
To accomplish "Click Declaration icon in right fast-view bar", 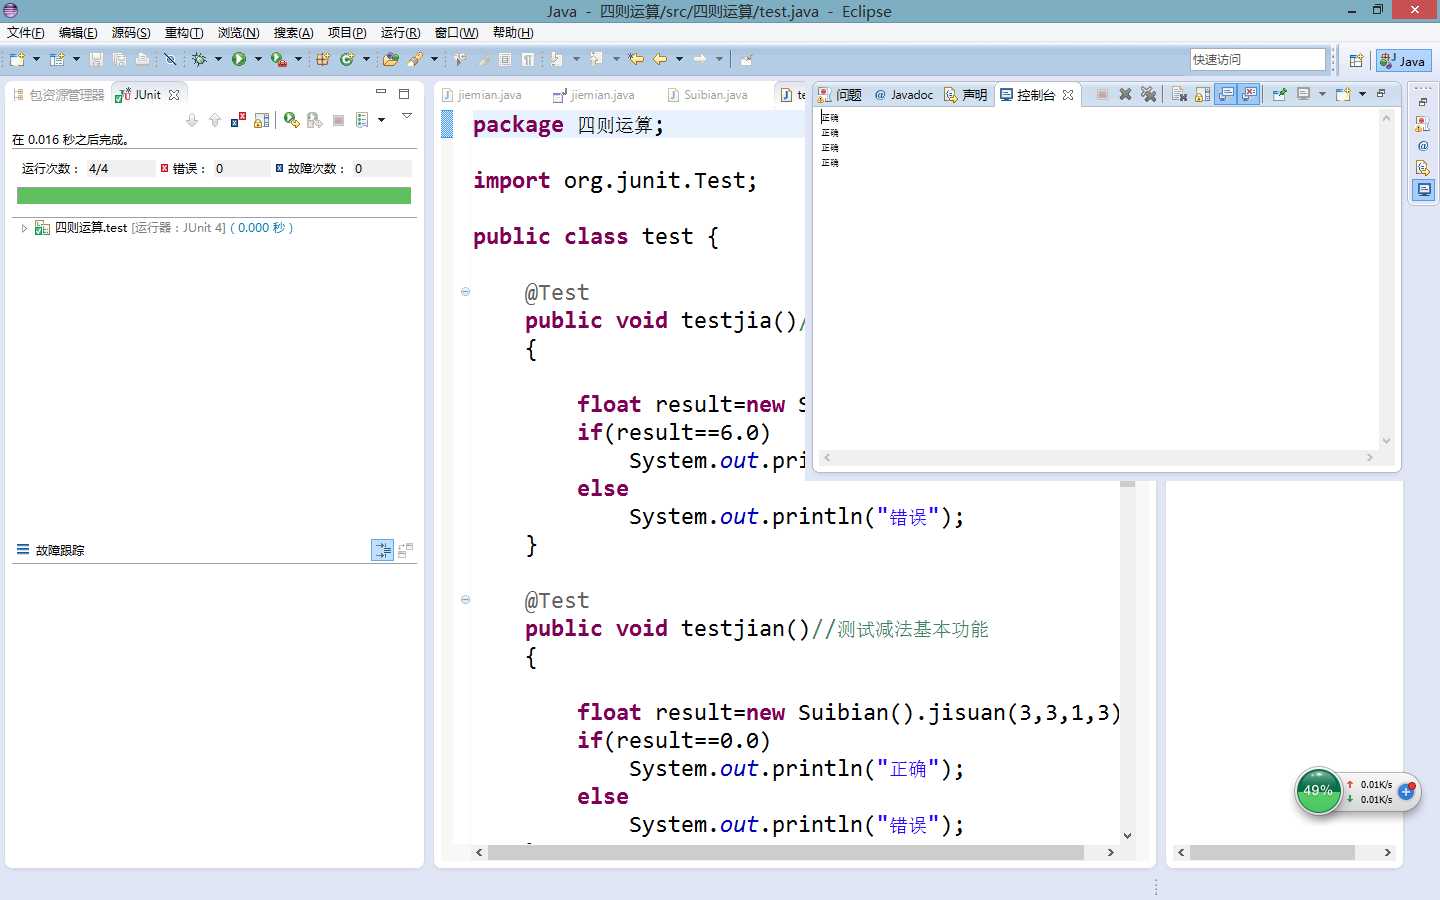I will [1423, 168].
